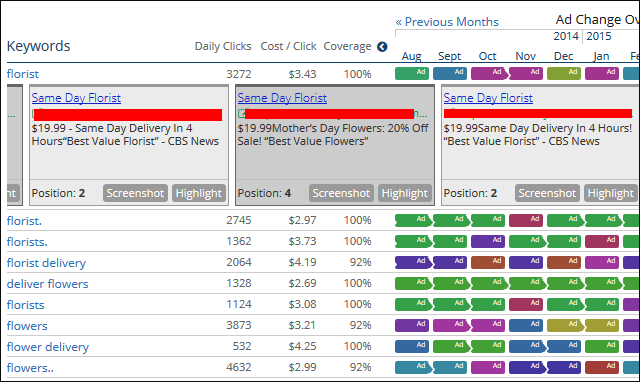This screenshot has height=382, width=640.
Task: Click the green Aug Ad marker for florist
Action: (412, 73)
